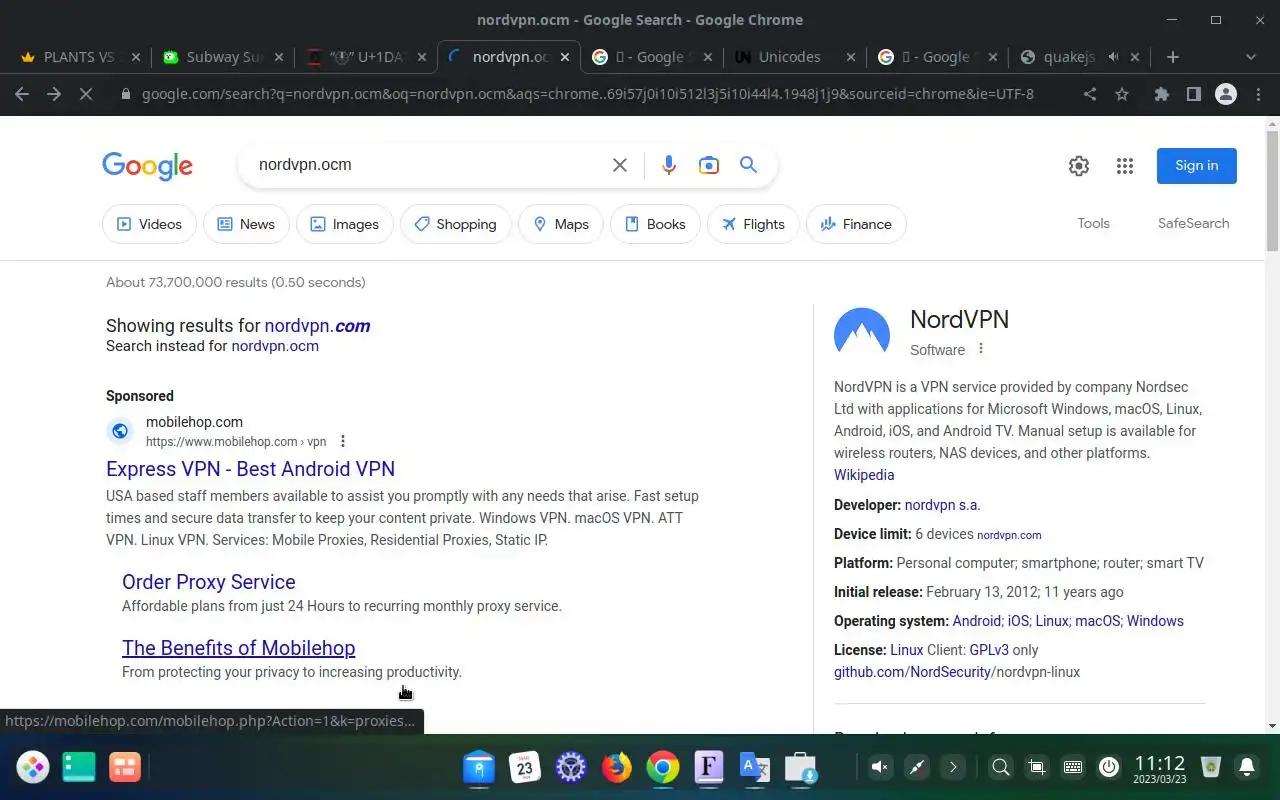Share this page via address bar icon
Viewport: 1280px width, 800px height.
coord(1090,94)
